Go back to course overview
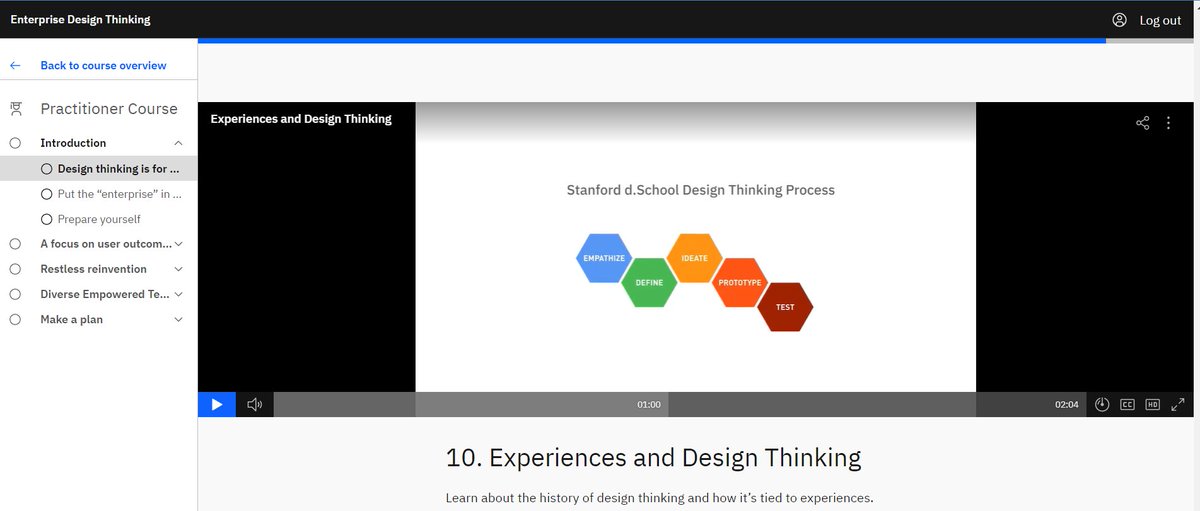The image size is (1200, 511). [x=103, y=65]
